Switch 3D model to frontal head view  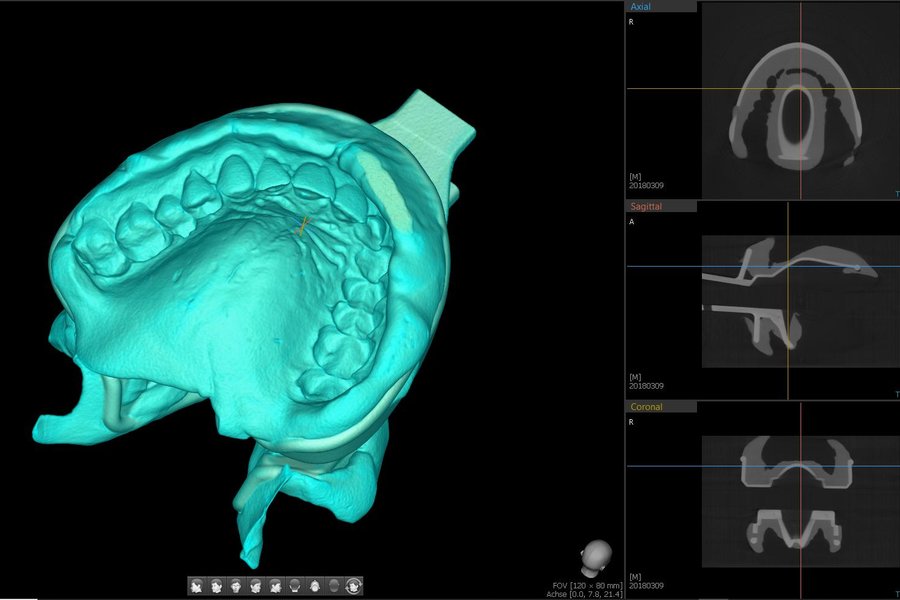click(236, 586)
